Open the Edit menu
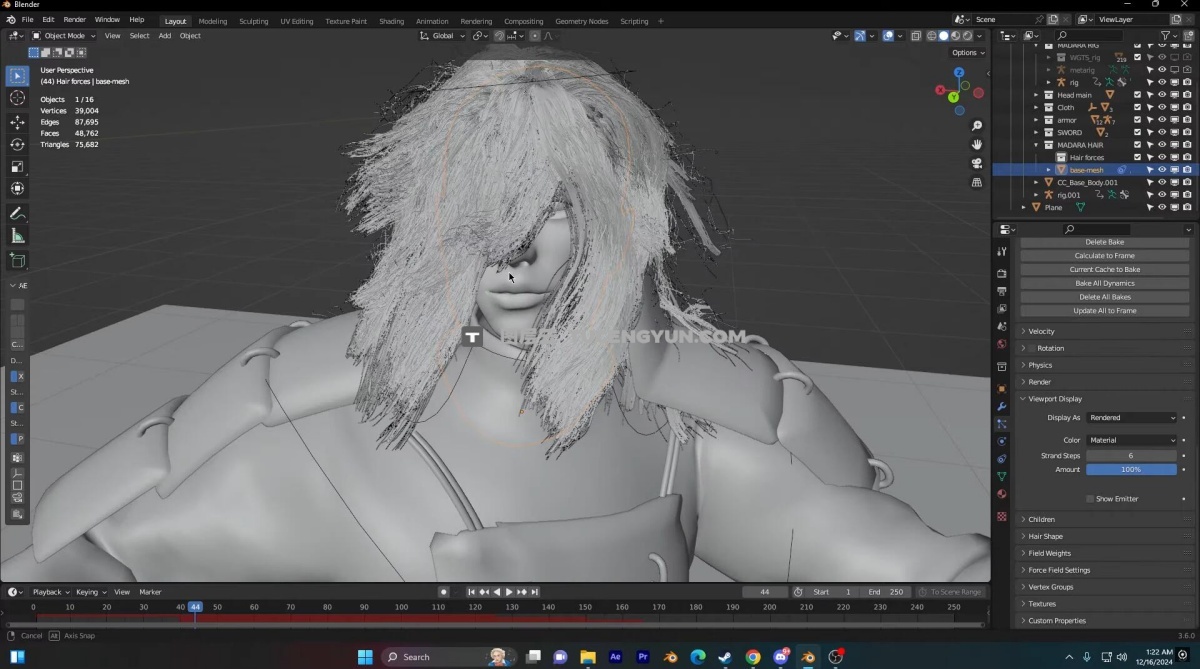1200x669 pixels. tap(48, 20)
